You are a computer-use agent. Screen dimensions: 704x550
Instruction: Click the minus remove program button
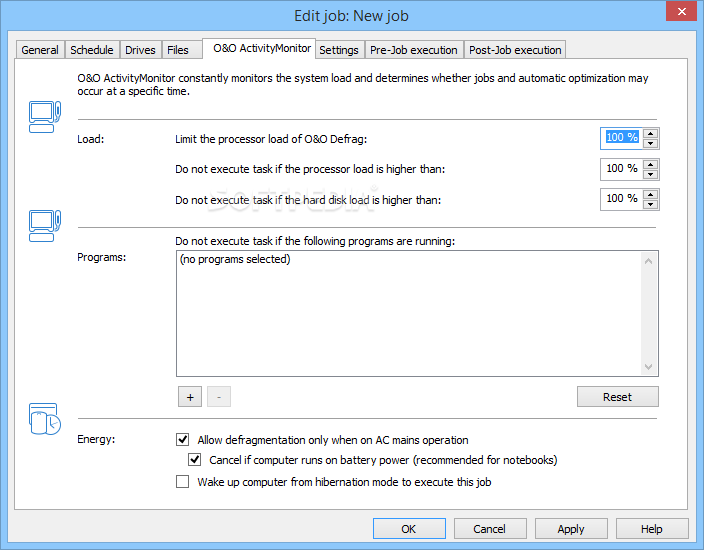point(219,397)
